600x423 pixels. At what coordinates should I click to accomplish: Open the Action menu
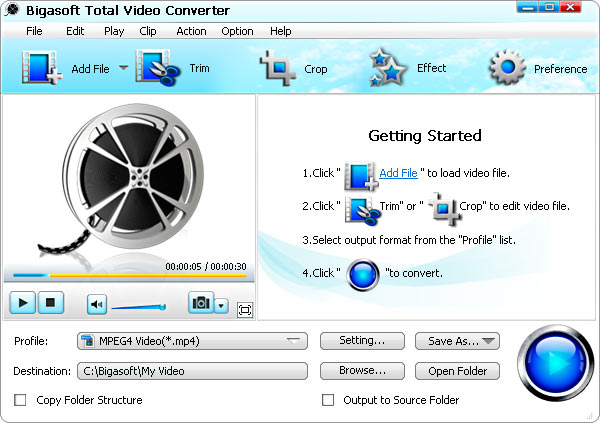click(x=191, y=31)
